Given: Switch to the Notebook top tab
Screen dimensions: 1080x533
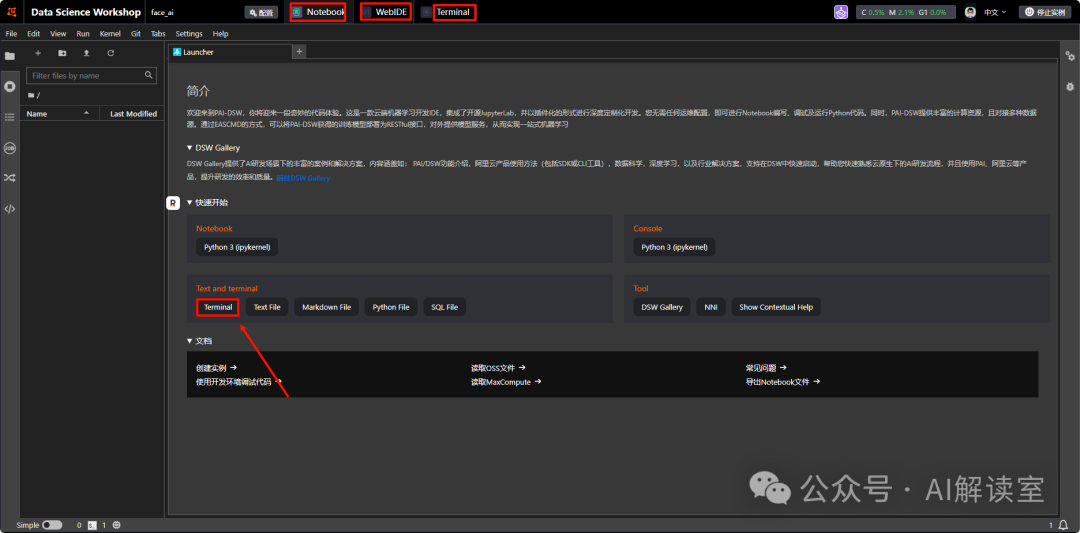Looking at the screenshot, I should tap(318, 12).
